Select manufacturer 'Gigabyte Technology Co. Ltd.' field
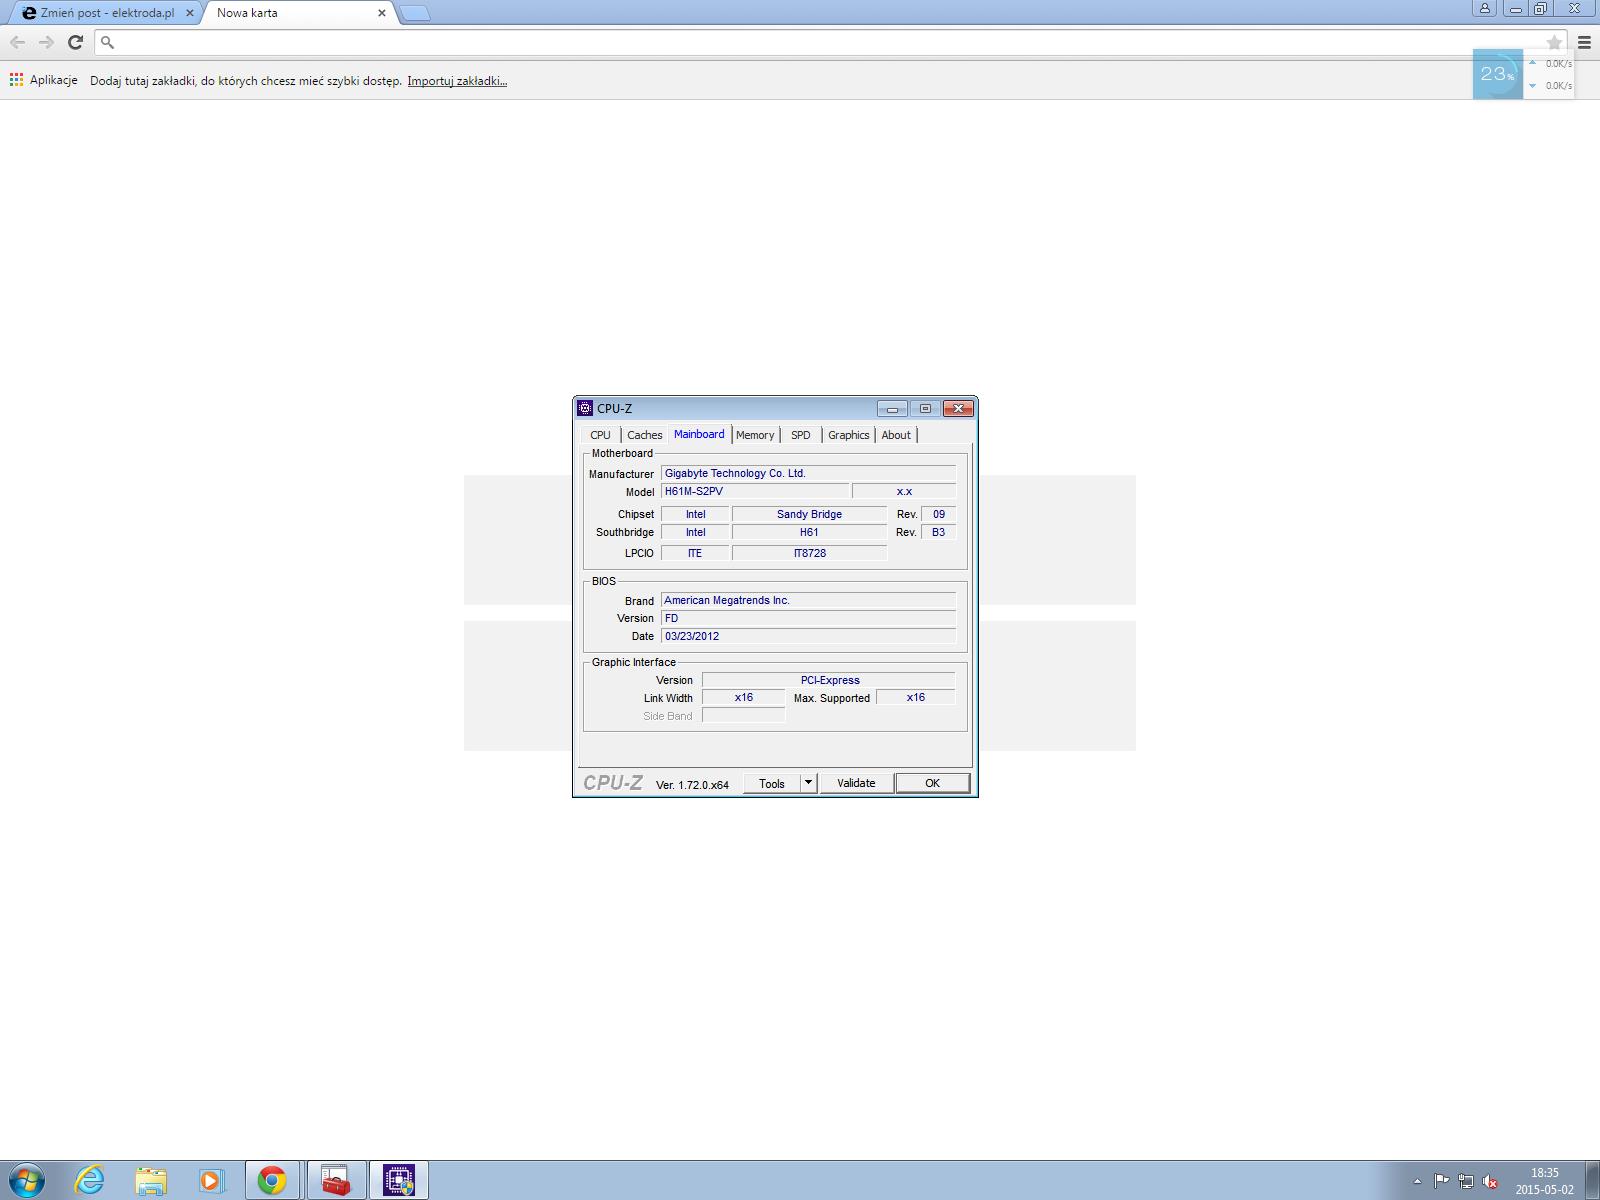The width and height of the screenshot is (1600, 1200). point(808,473)
